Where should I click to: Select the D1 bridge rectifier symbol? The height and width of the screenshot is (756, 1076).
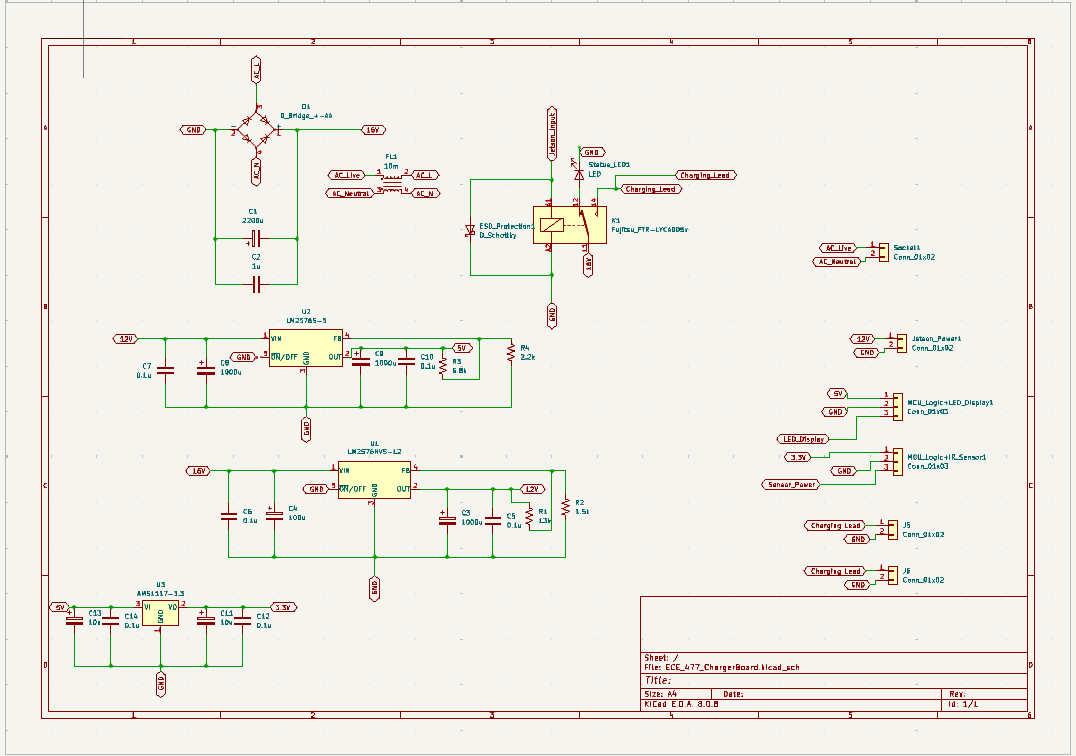(x=256, y=130)
